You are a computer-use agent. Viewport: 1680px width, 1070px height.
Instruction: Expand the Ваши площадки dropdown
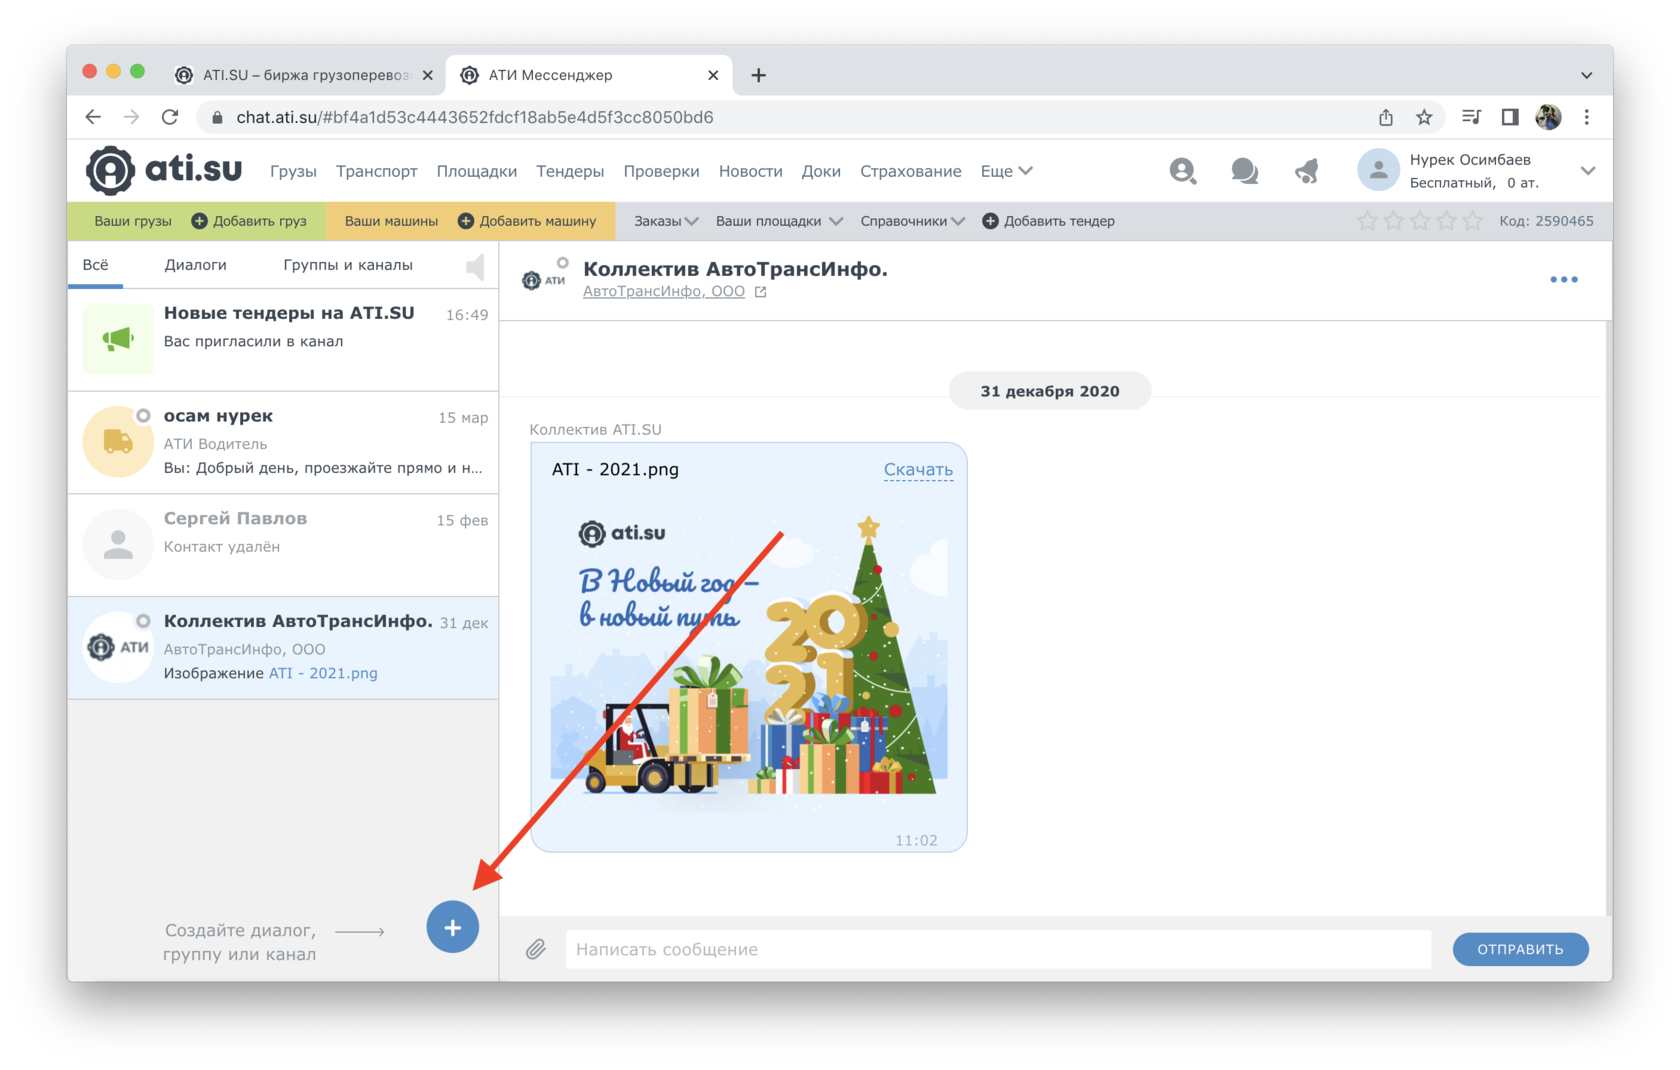point(779,221)
